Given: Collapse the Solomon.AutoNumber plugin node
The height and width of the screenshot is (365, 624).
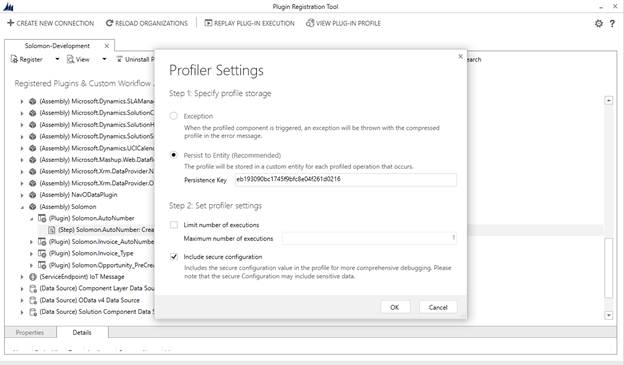Looking at the screenshot, I should [31, 218].
